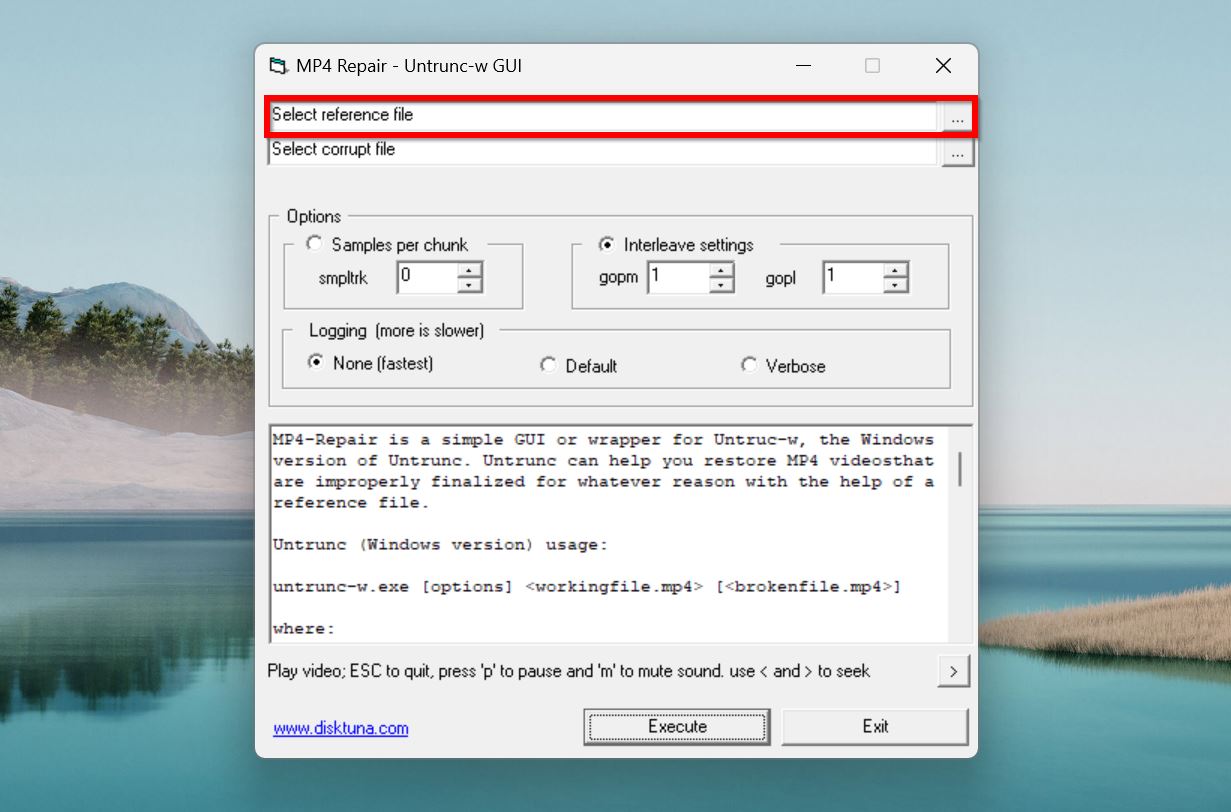Click inside the gopl number field
Viewport: 1231px width, 812px height.
pos(853,277)
